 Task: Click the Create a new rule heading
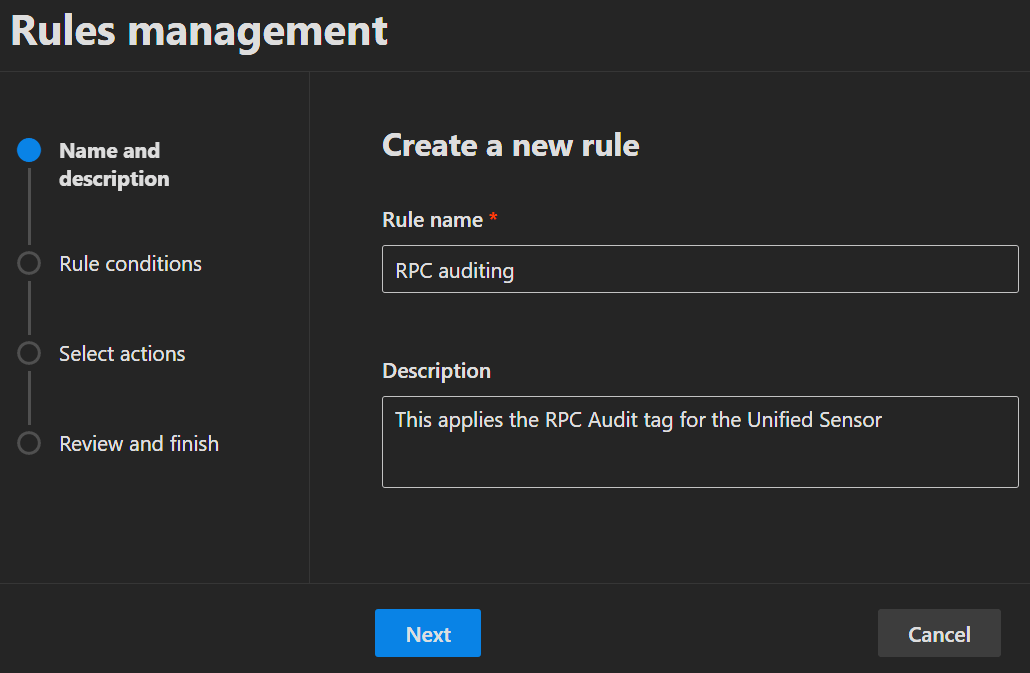[510, 146]
